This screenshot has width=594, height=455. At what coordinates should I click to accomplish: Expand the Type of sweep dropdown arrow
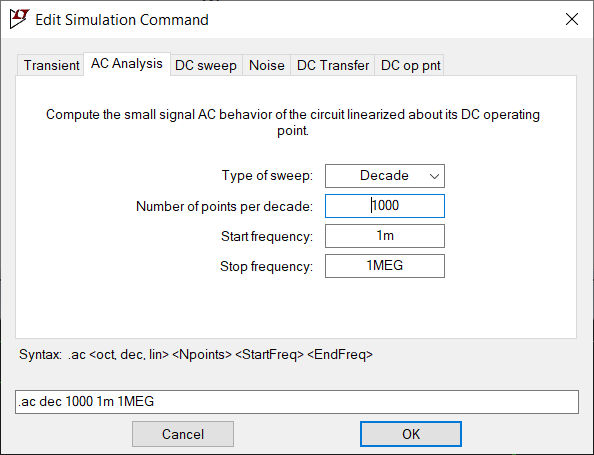434,176
